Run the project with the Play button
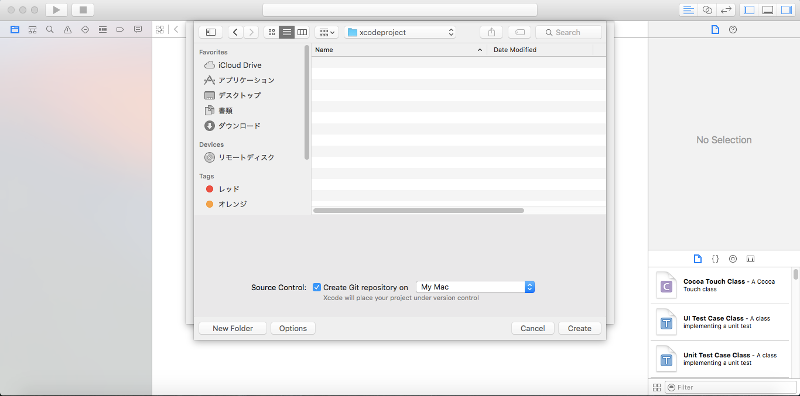This screenshot has height=396, width=800. 56,10
